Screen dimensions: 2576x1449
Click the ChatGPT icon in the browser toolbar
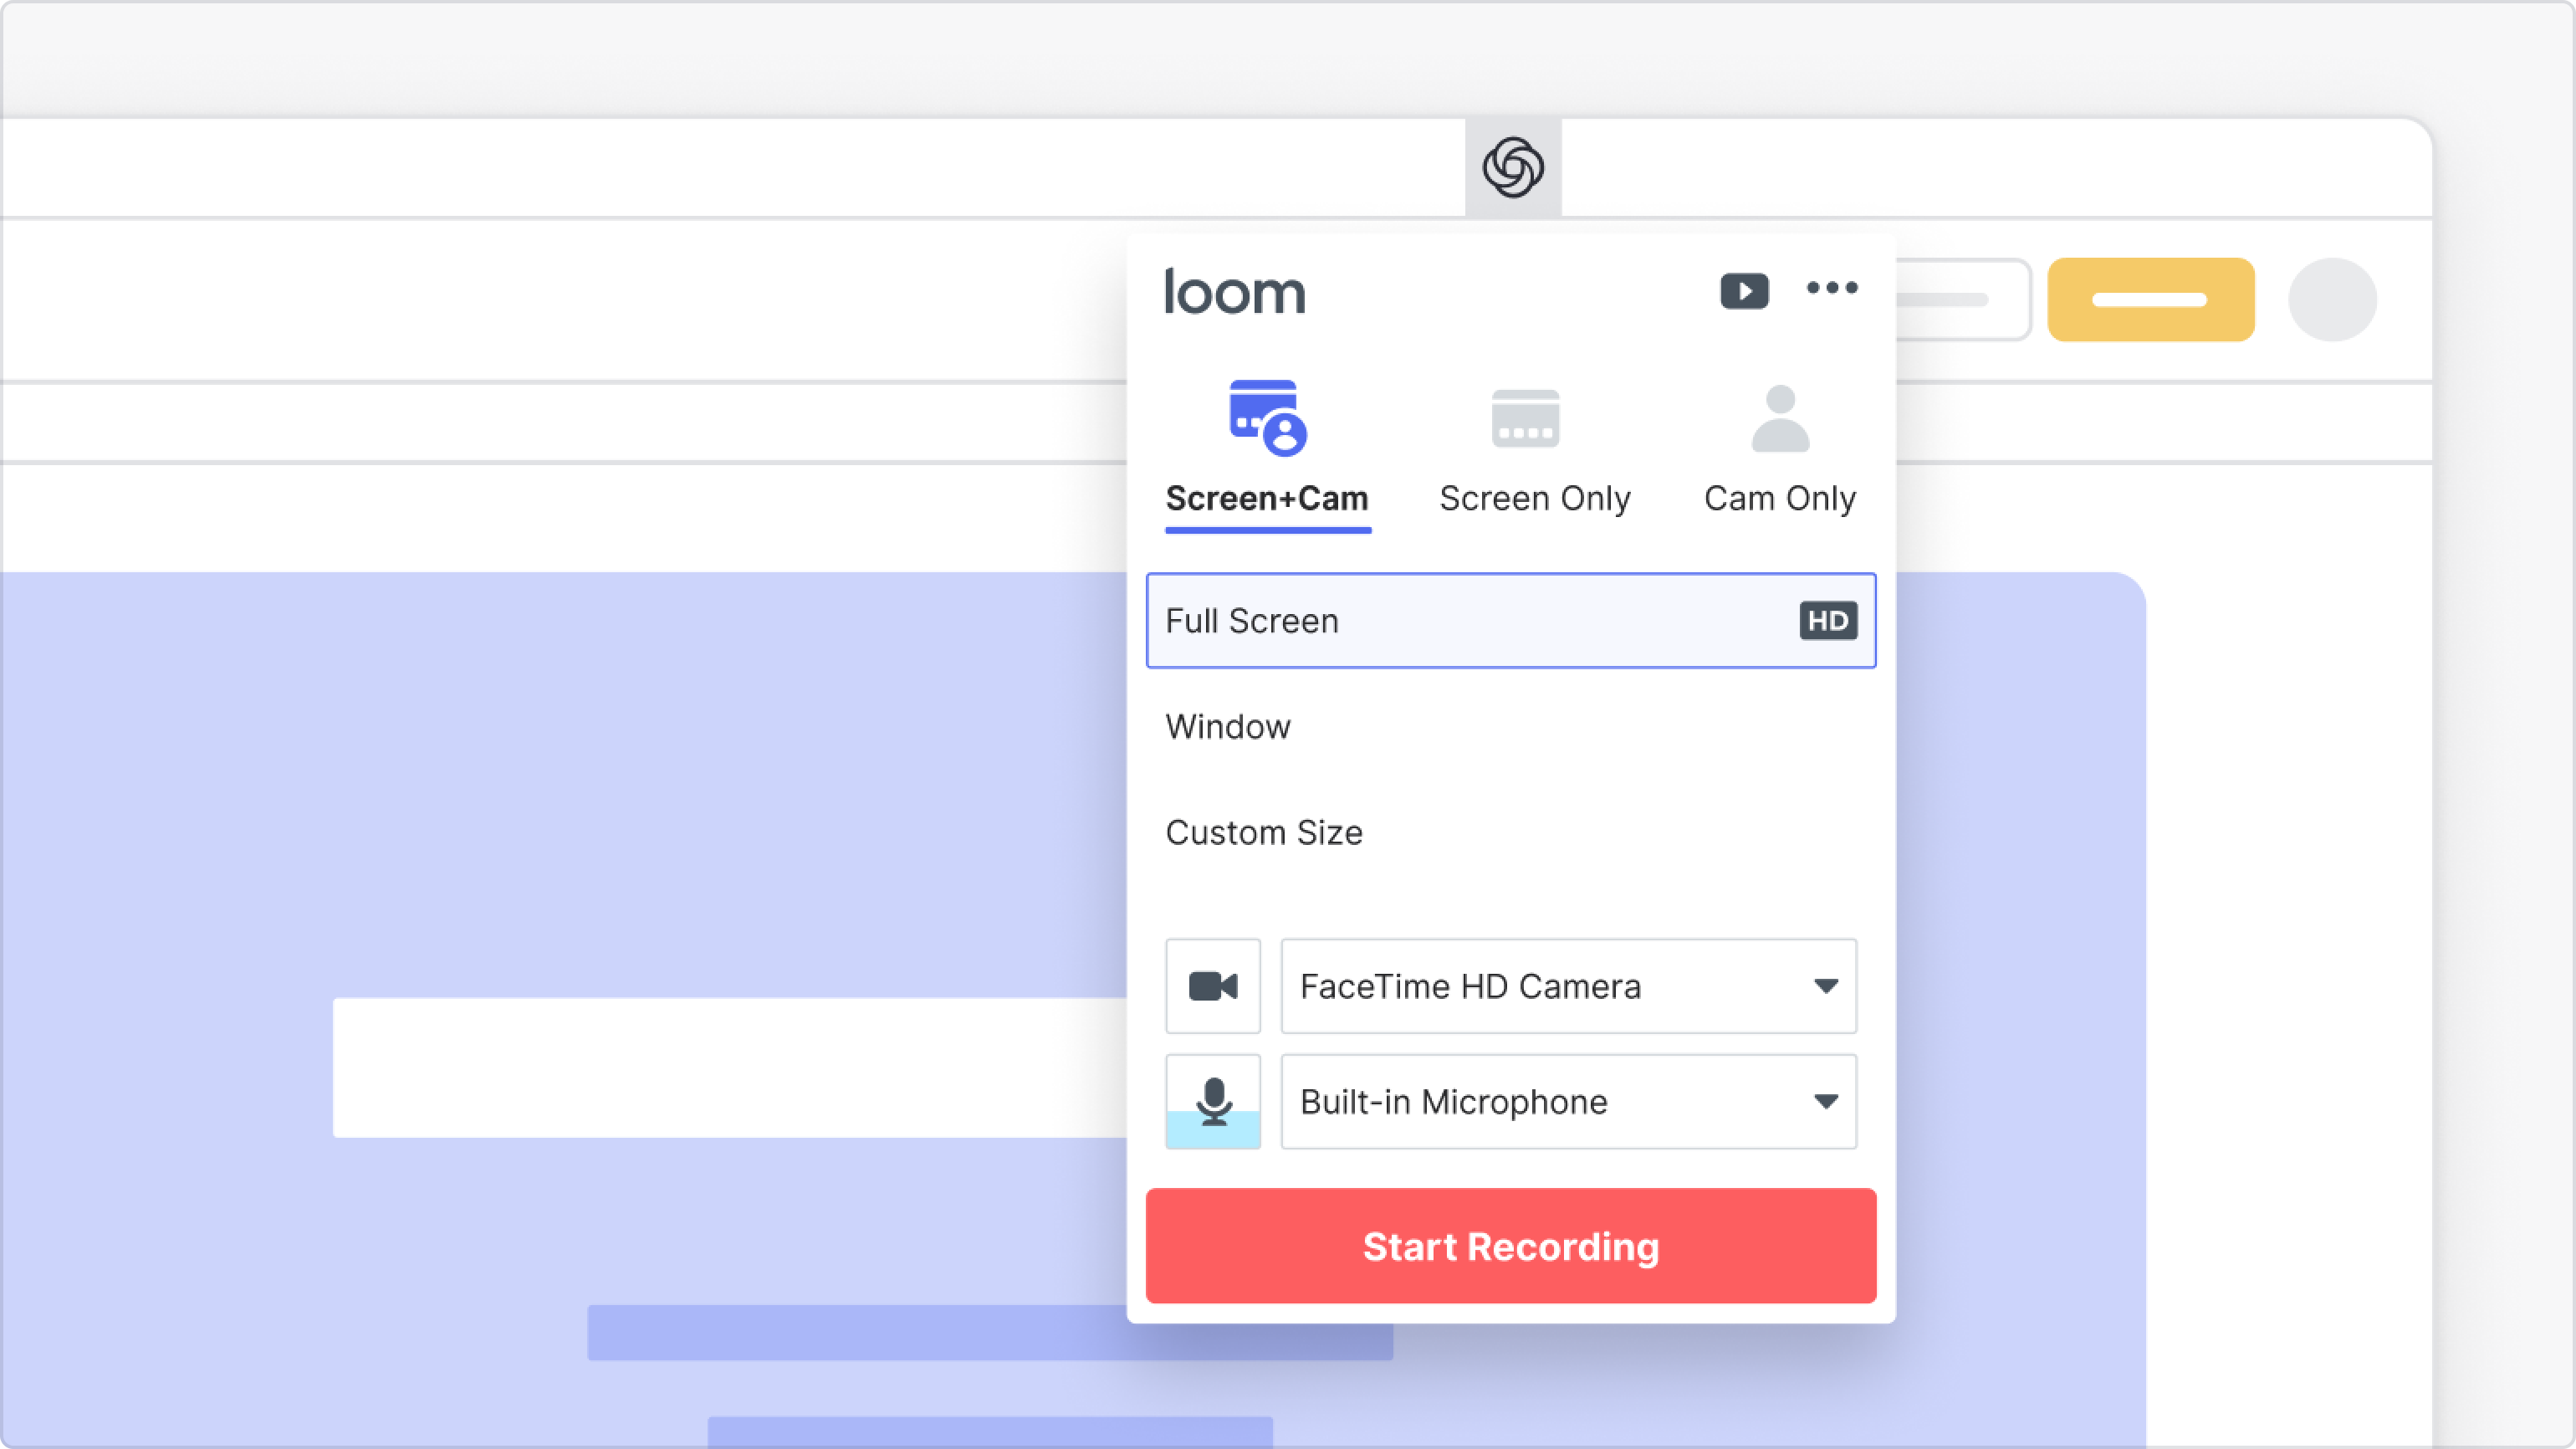point(1511,165)
